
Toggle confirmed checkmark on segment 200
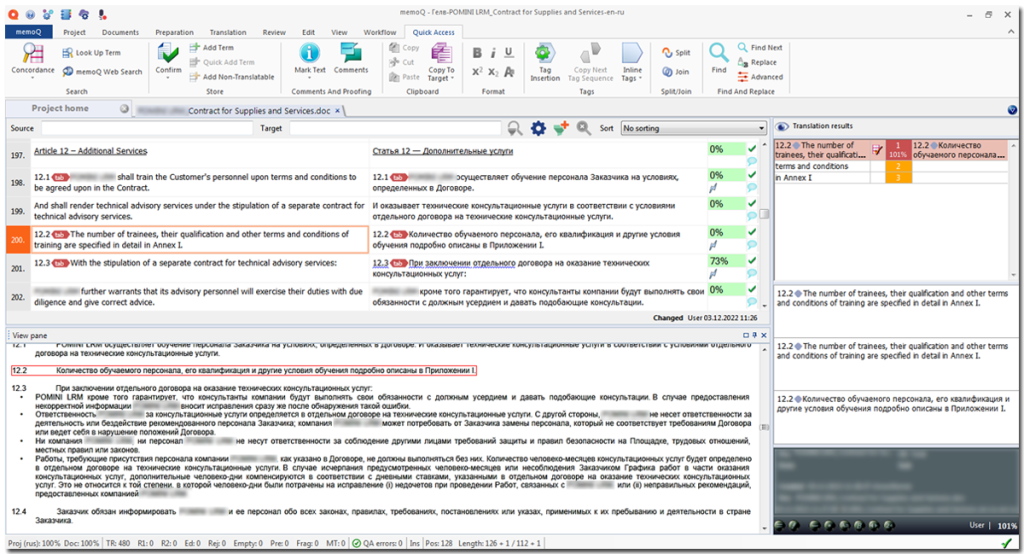point(752,232)
